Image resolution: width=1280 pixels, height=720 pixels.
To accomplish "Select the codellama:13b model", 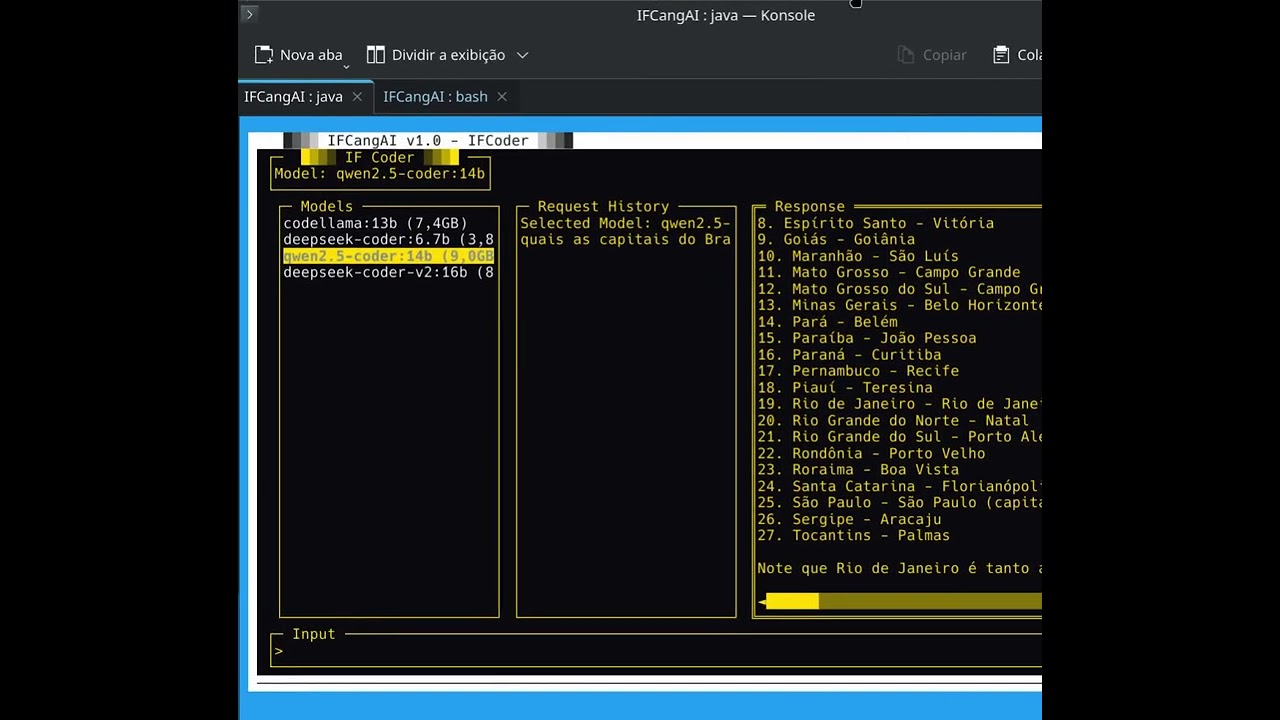I will (389, 223).
